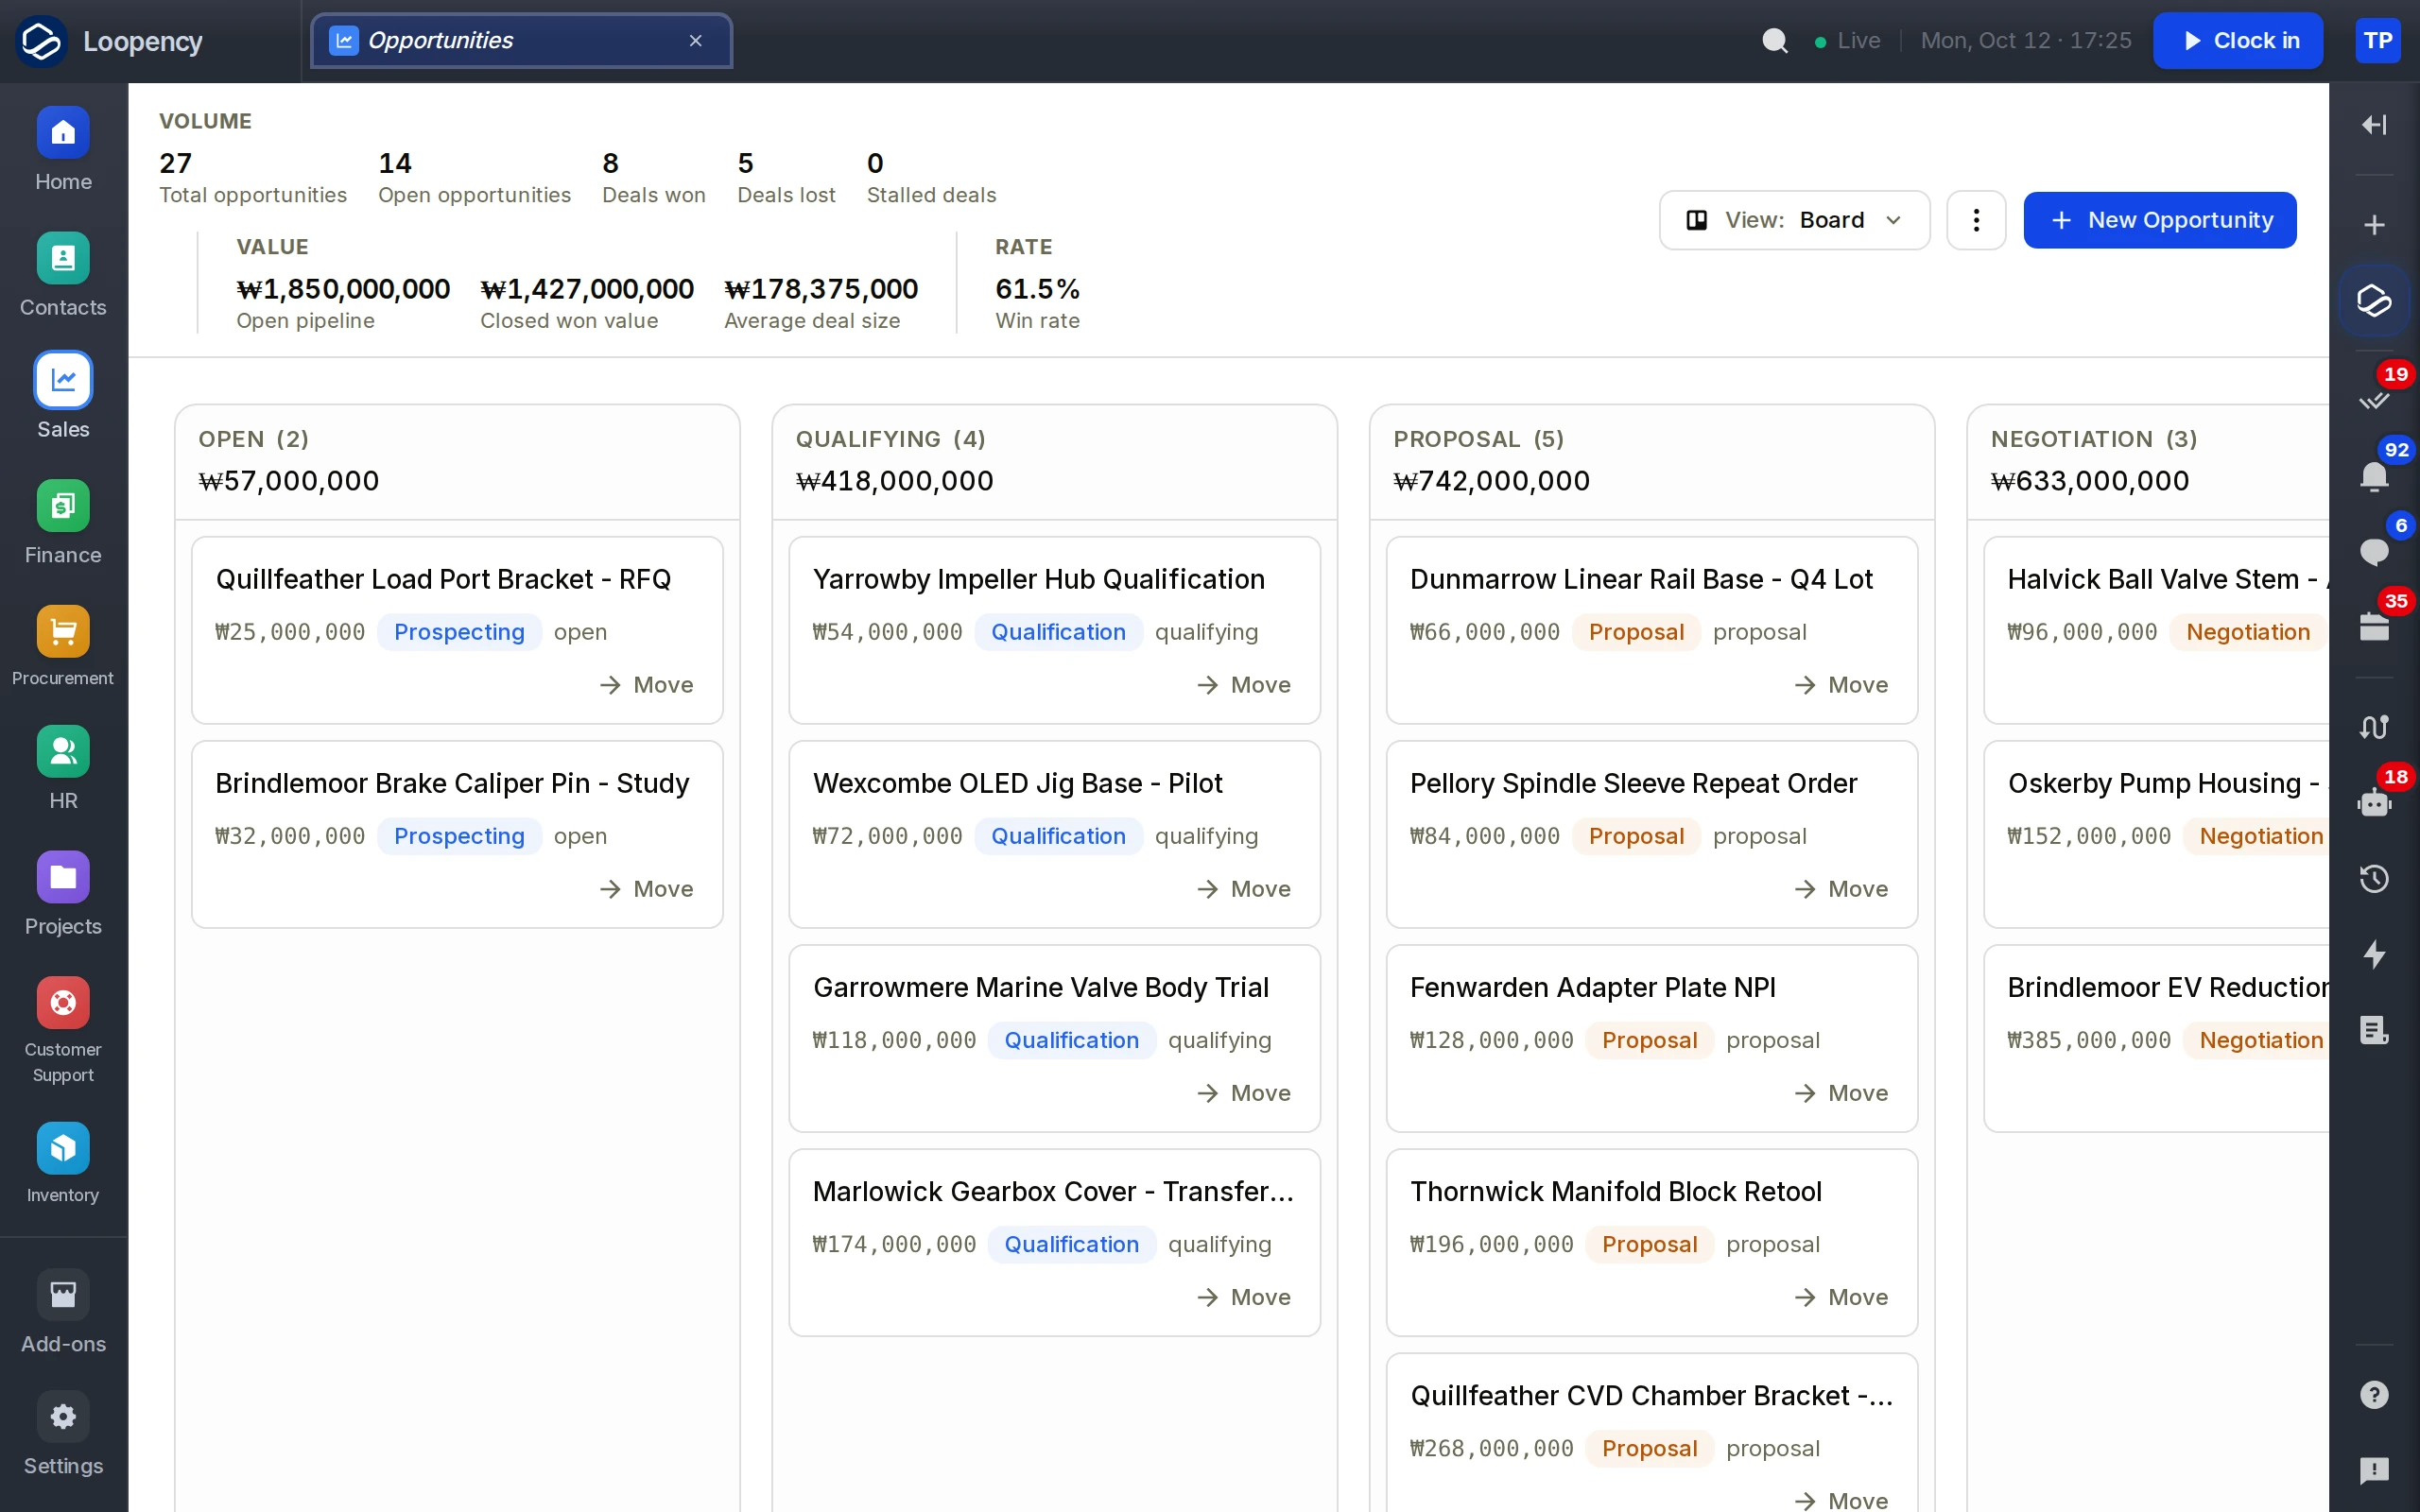This screenshot has width=2420, height=1512.
Task: Open the lightning bolt quick actions
Action: coord(2374,955)
